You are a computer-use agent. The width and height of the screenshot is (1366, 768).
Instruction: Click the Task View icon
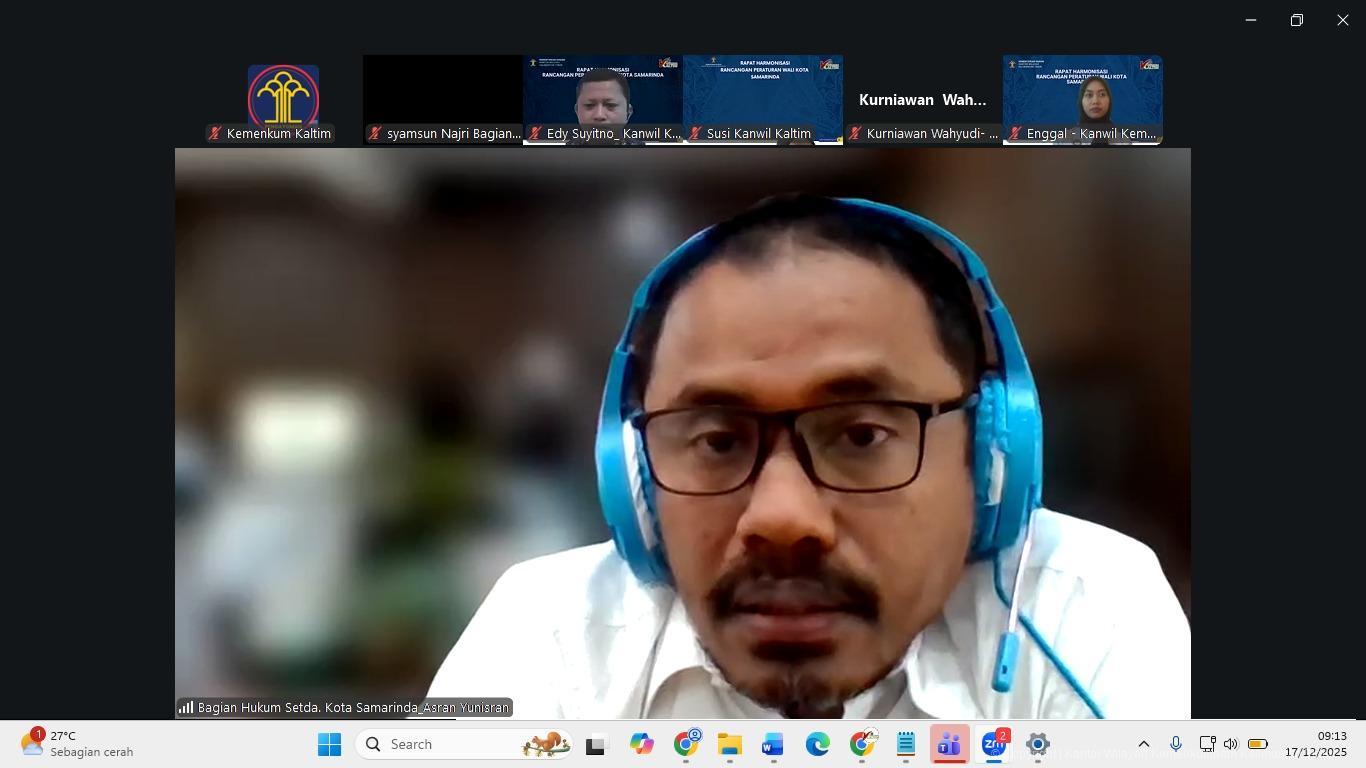pyautogui.click(x=596, y=744)
